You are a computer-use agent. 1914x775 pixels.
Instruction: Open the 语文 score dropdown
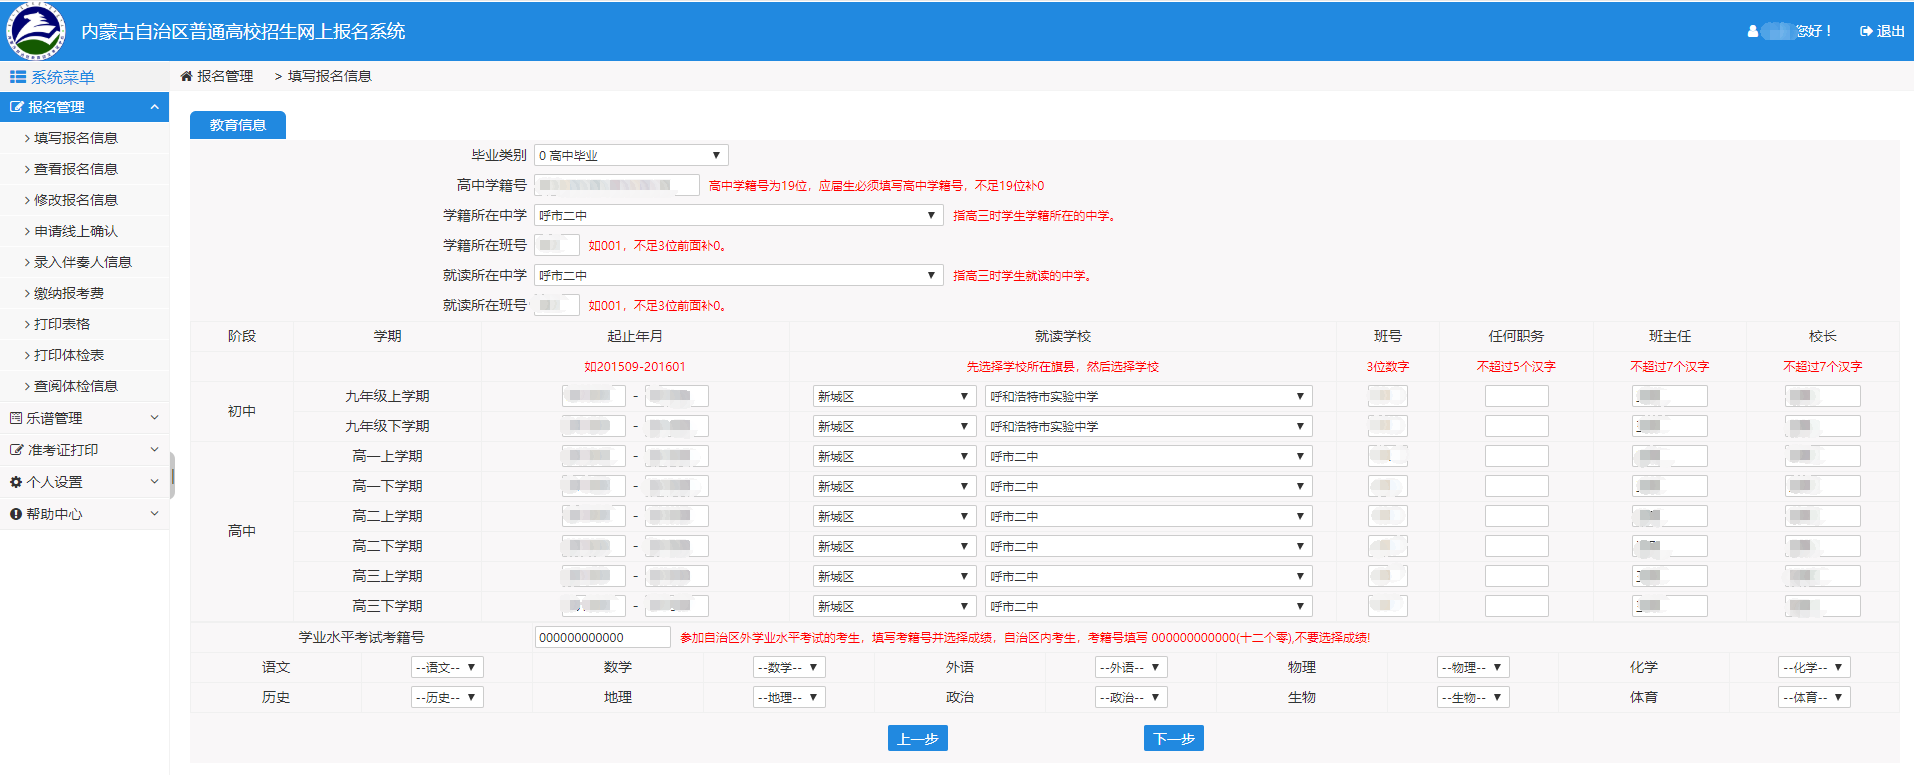click(x=447, y=667)
